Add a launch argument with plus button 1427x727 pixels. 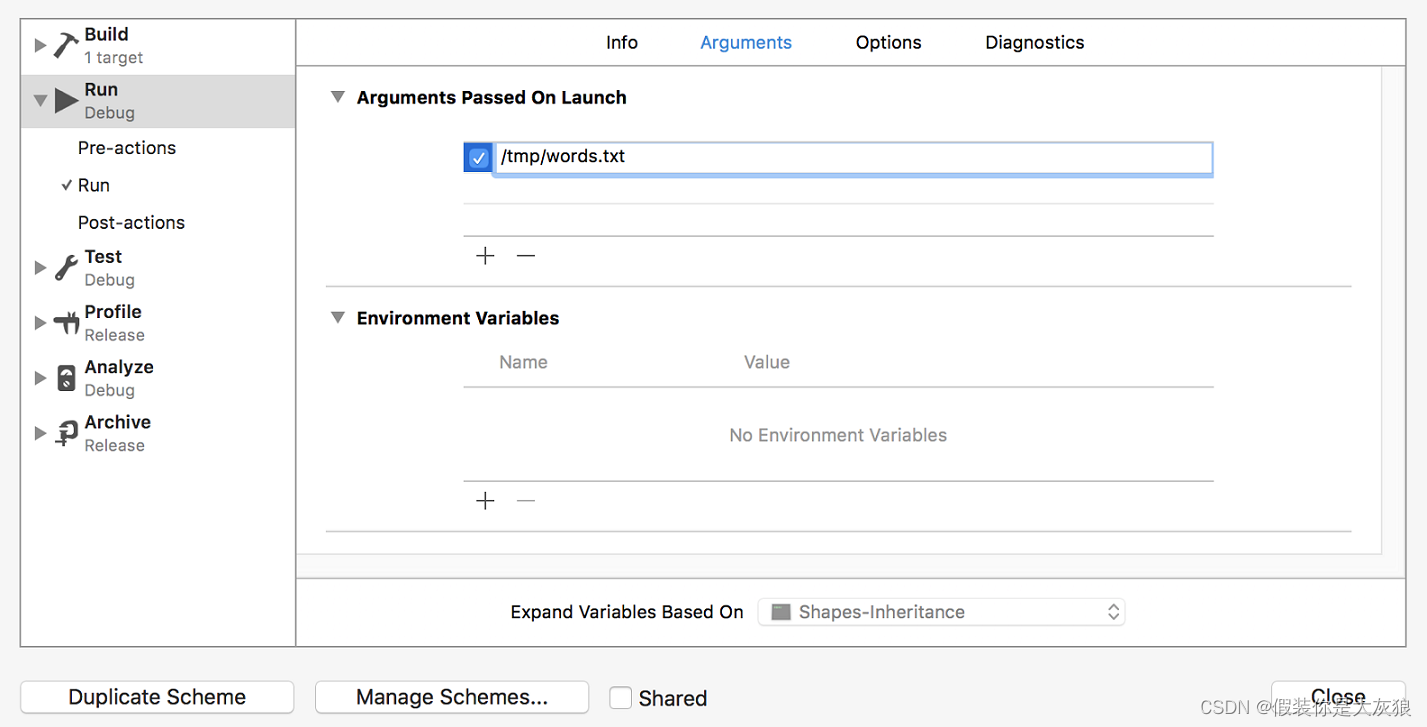point(485,256)
